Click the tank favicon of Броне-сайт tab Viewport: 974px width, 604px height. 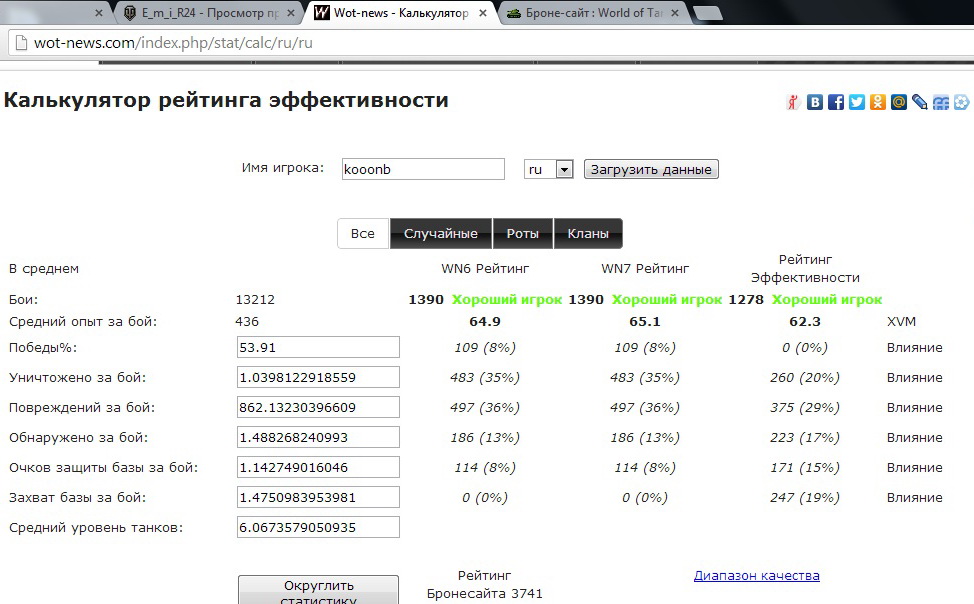tap(514, 13)
